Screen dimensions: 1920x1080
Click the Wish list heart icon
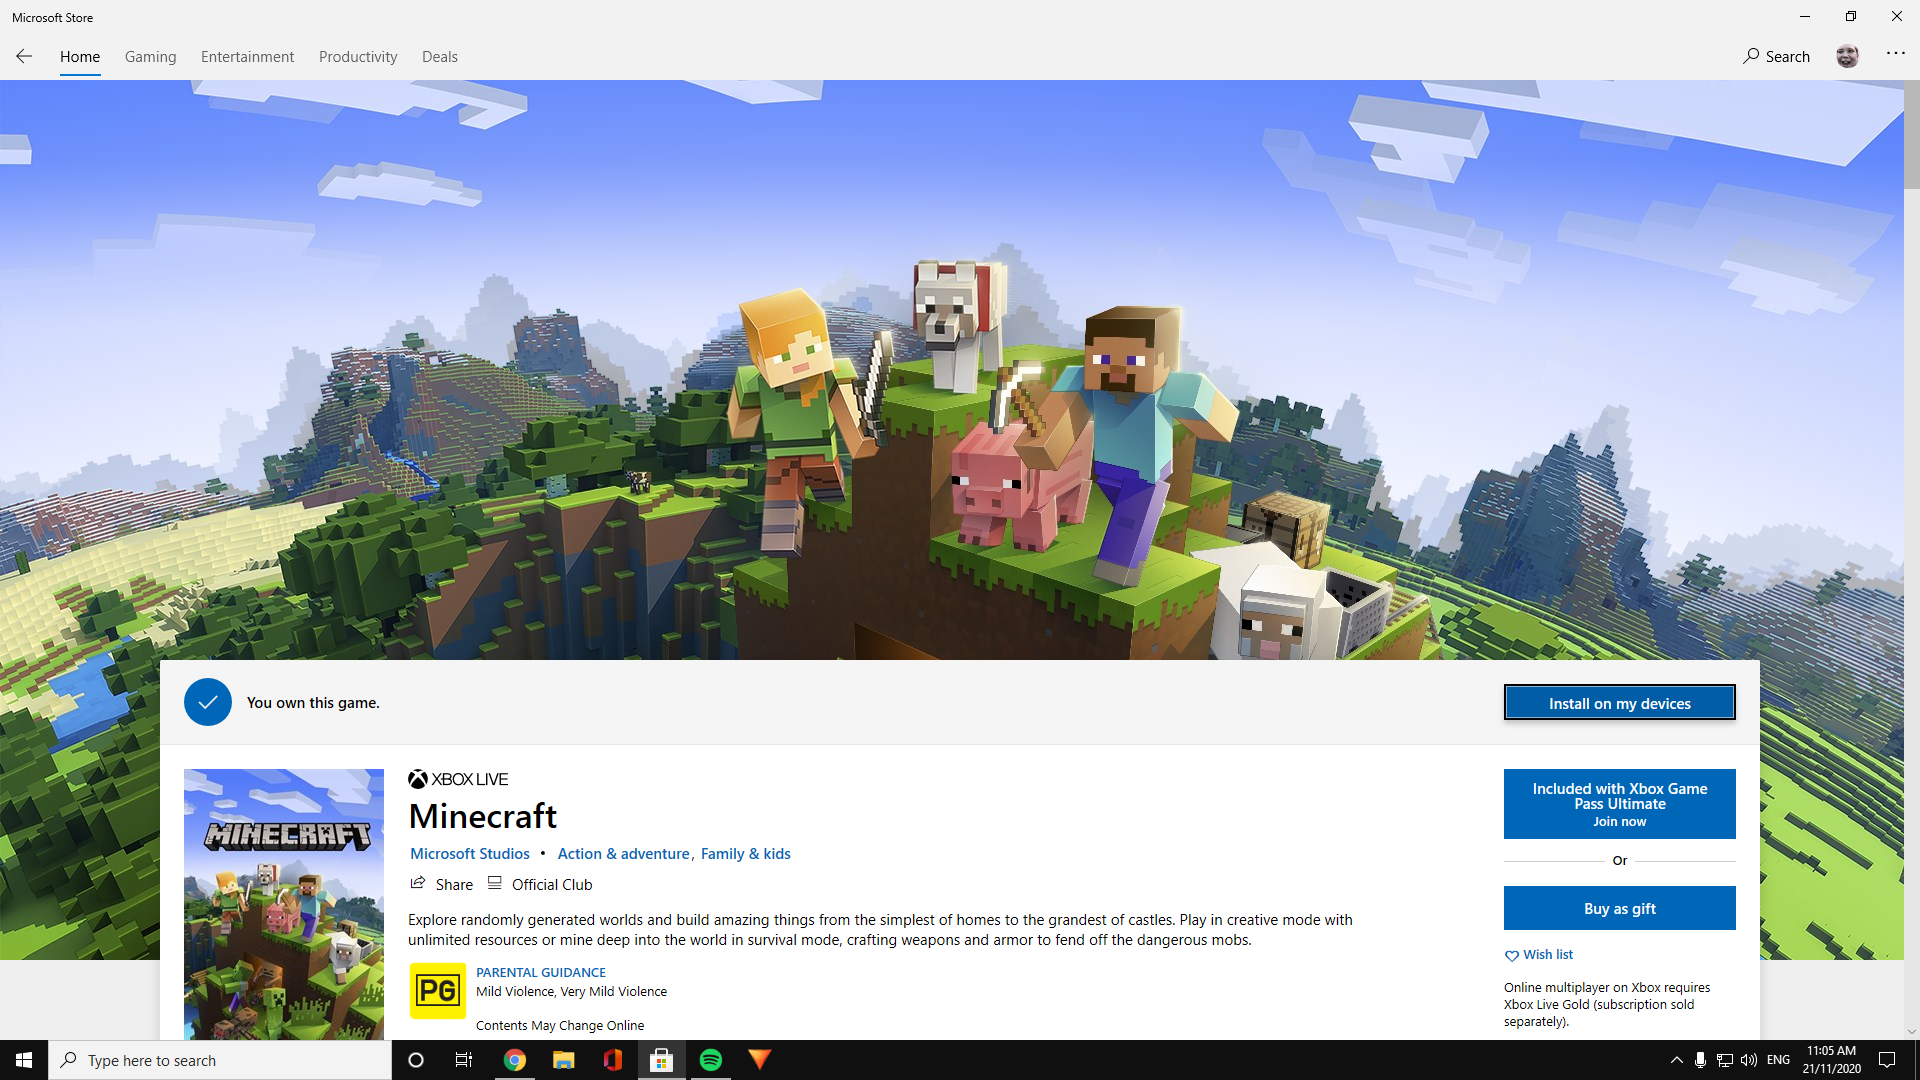click(1511, 955)
